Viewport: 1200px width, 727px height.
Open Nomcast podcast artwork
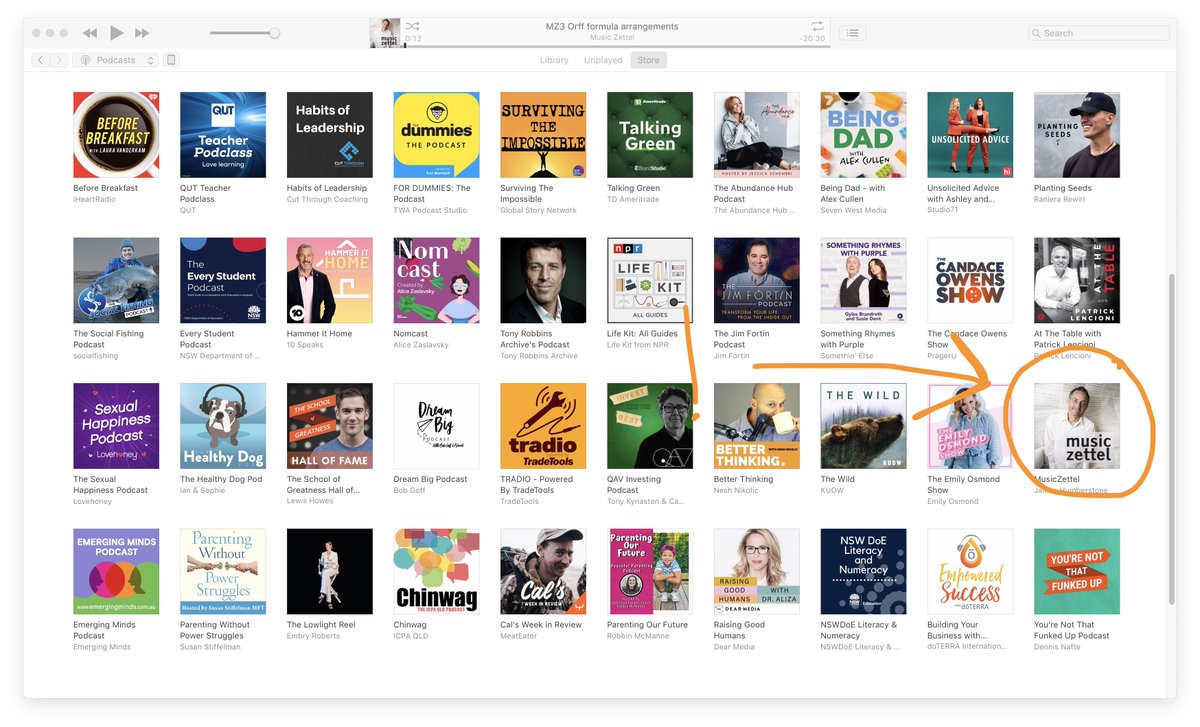(437, 281)
